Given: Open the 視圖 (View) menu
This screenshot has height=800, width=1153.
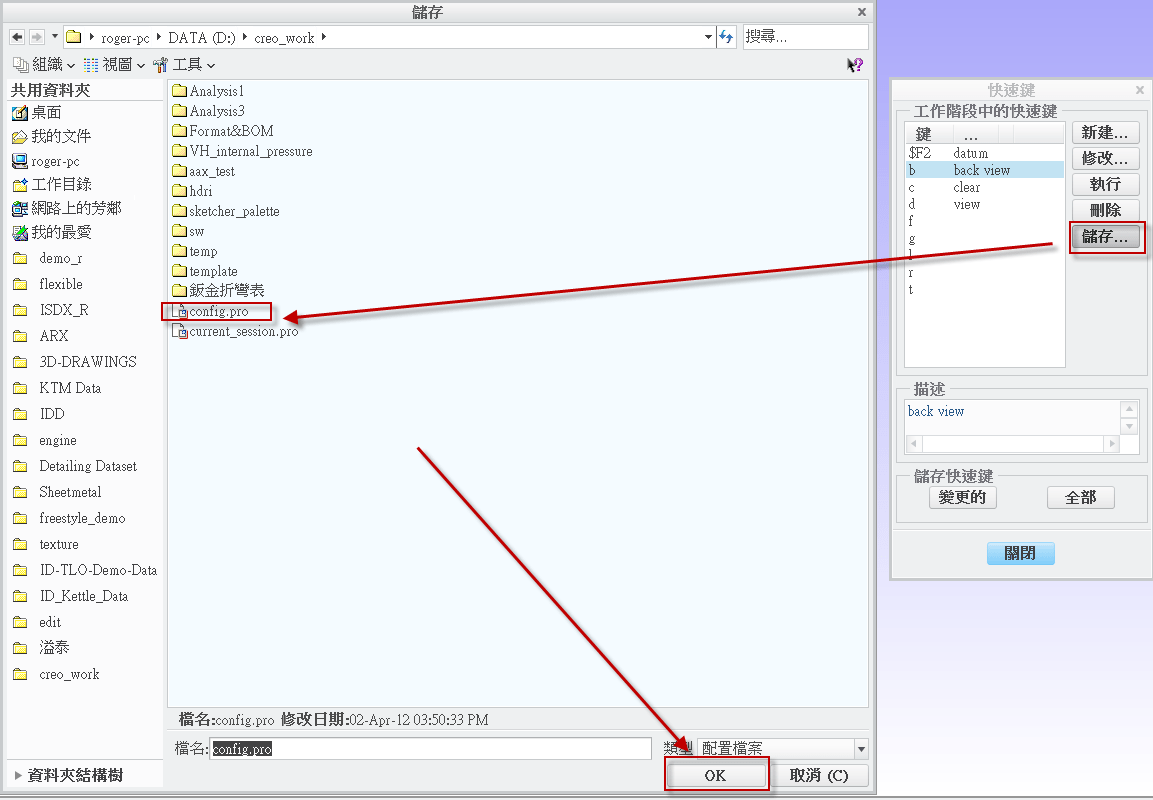Looking at the screenshot, I should [117, 65].
